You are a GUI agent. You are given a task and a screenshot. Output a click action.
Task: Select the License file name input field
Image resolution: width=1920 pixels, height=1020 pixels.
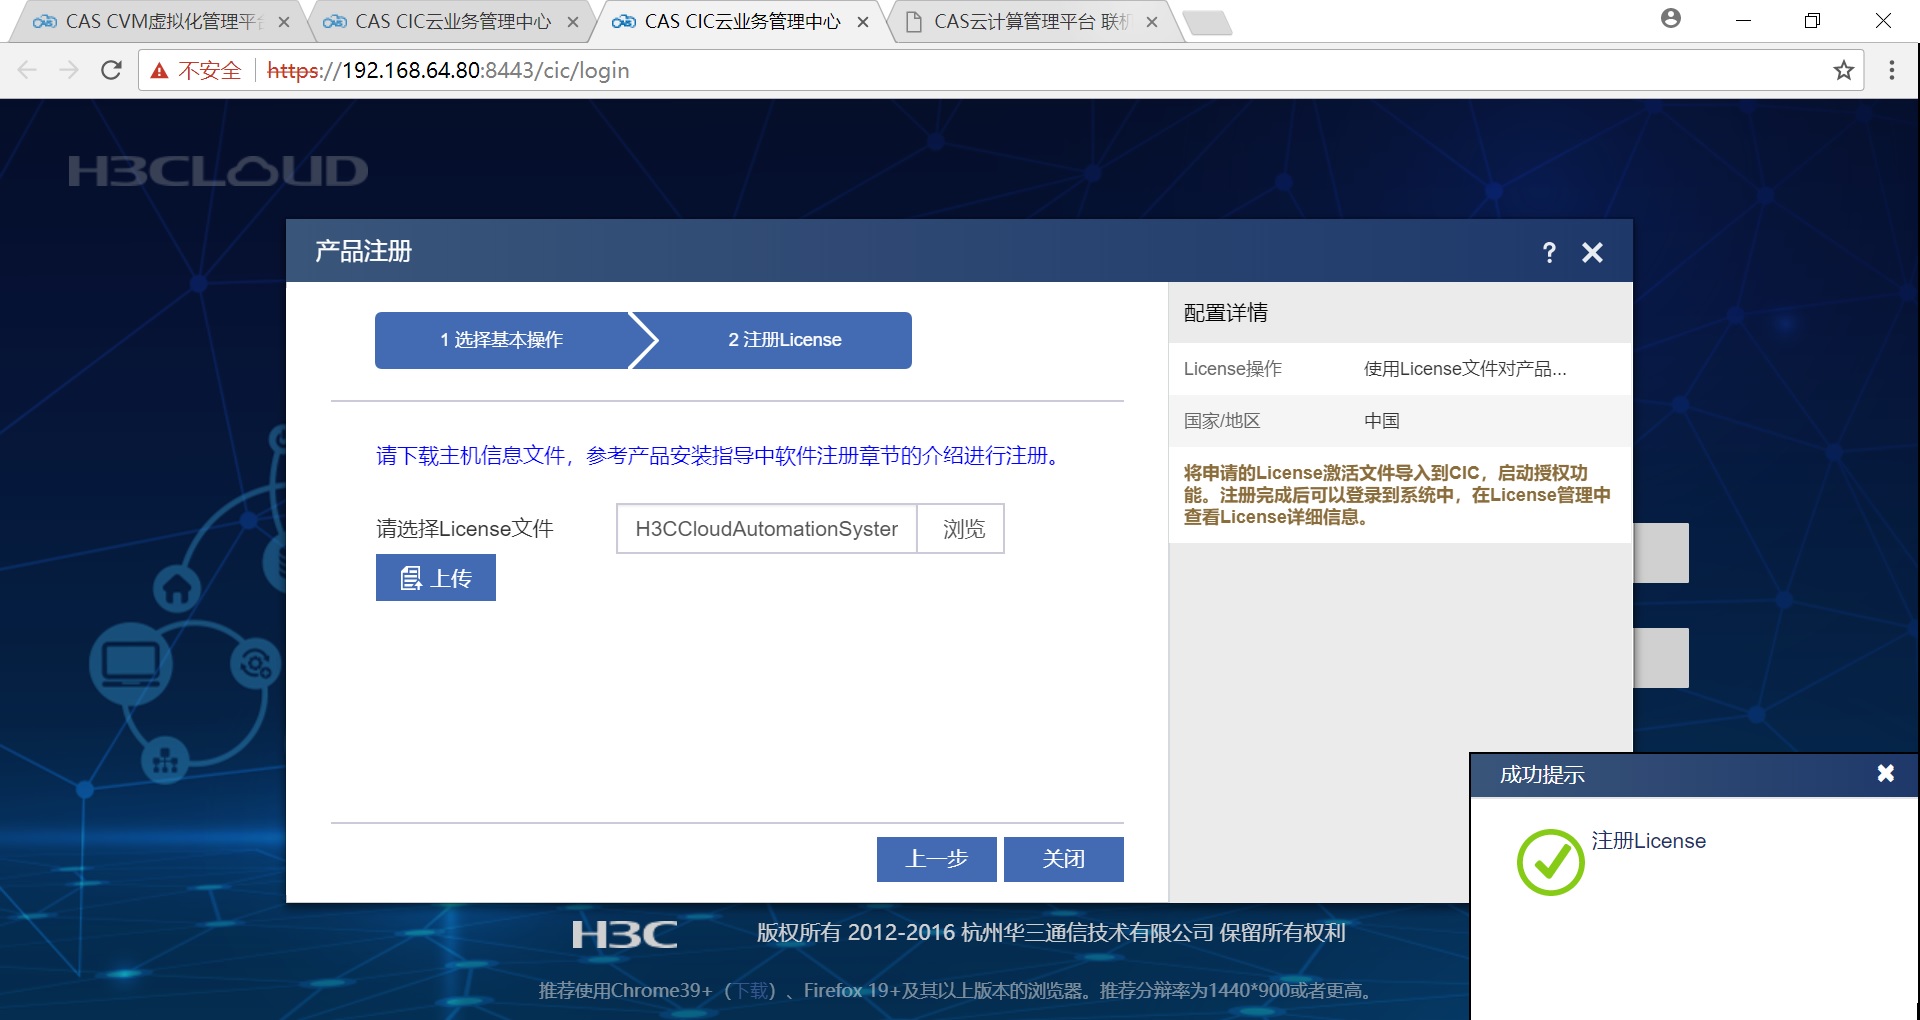(766, 529)
